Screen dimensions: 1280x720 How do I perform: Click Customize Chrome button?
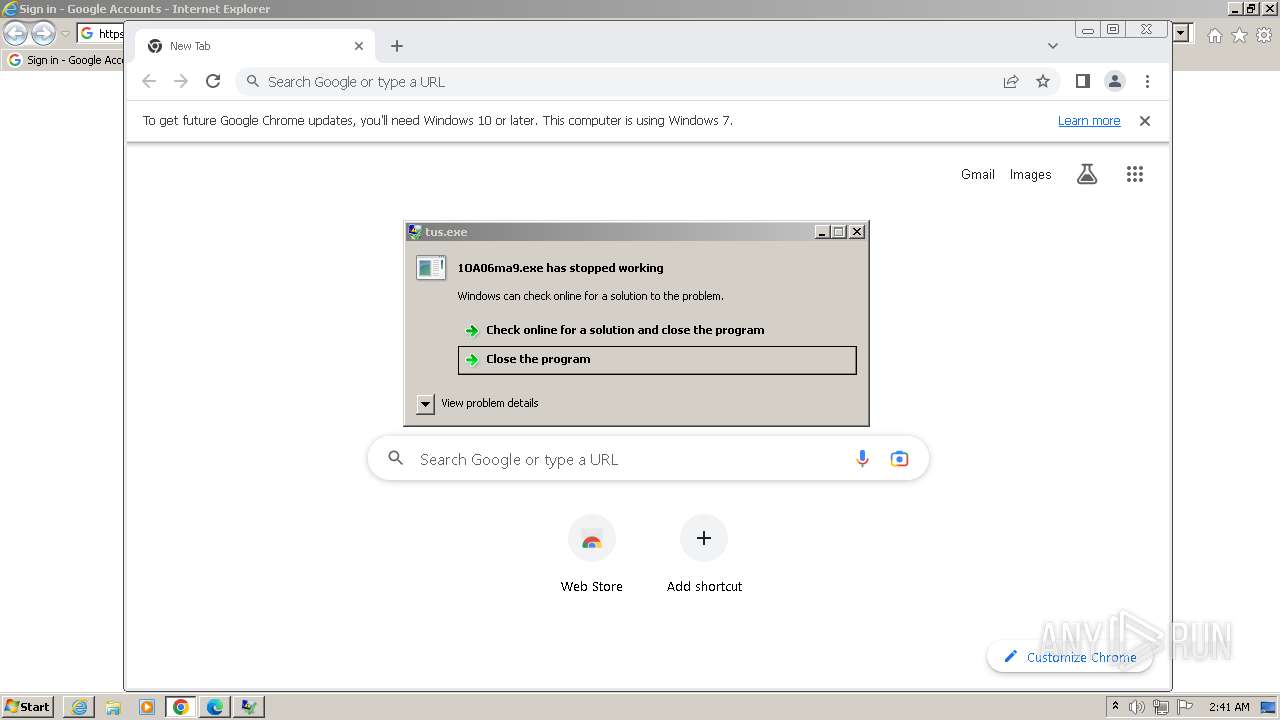coord(1069,657)
